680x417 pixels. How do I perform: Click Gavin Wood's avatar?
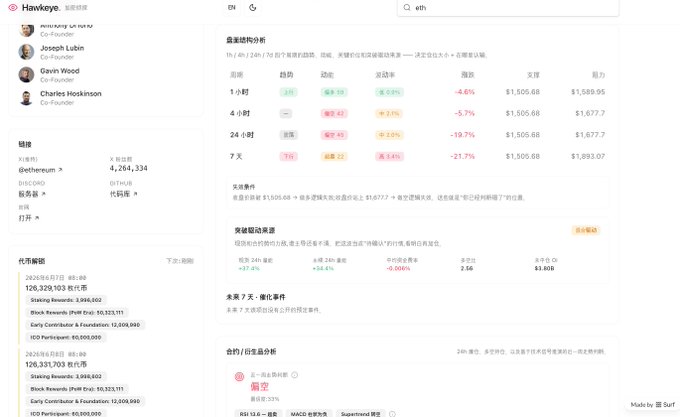pos(26,75)
